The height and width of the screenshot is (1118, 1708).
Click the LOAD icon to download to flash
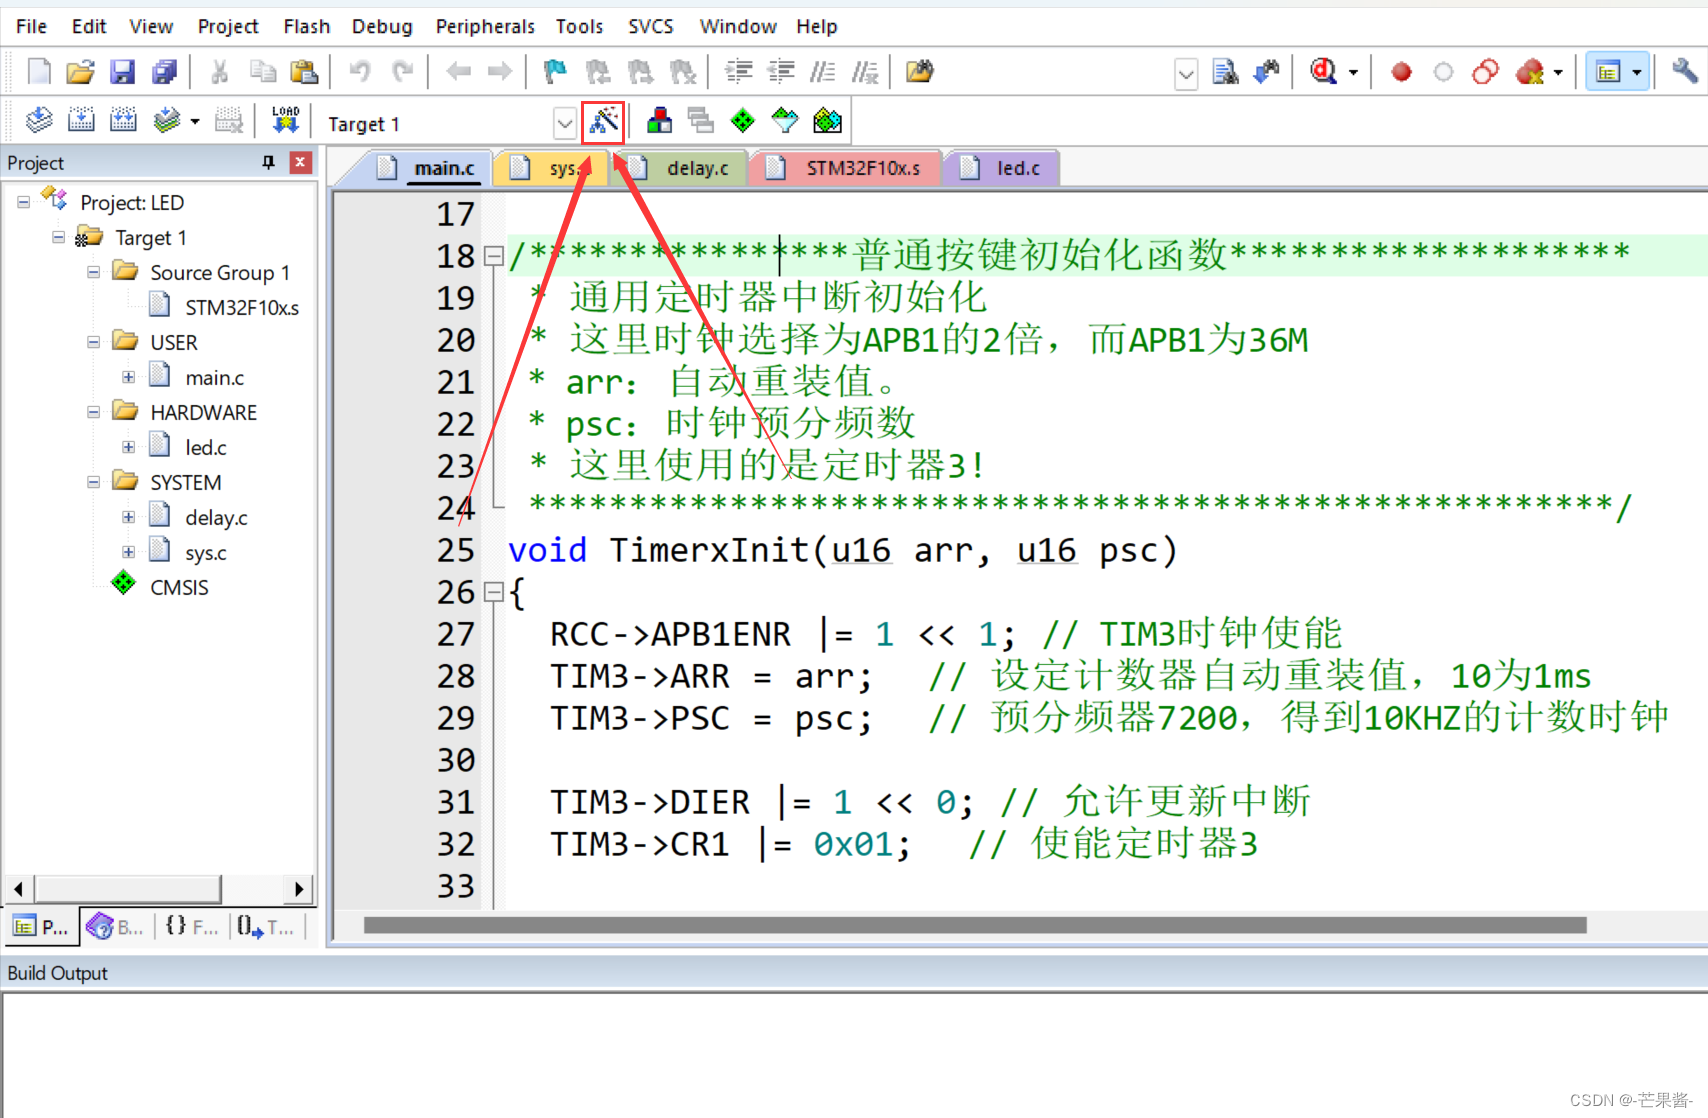285,119
